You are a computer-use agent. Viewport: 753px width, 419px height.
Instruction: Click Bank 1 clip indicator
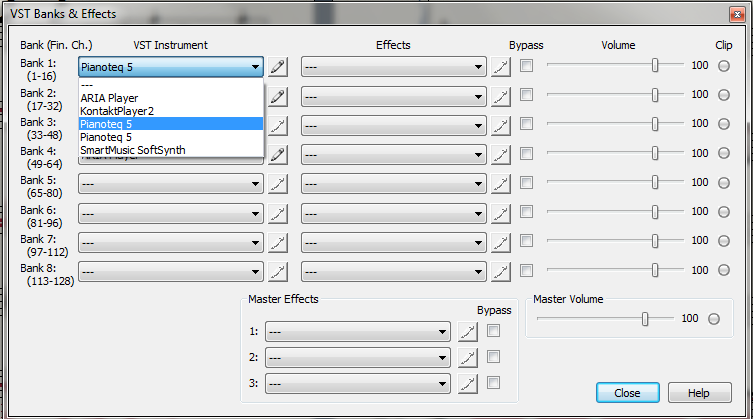tap(724, 66)
